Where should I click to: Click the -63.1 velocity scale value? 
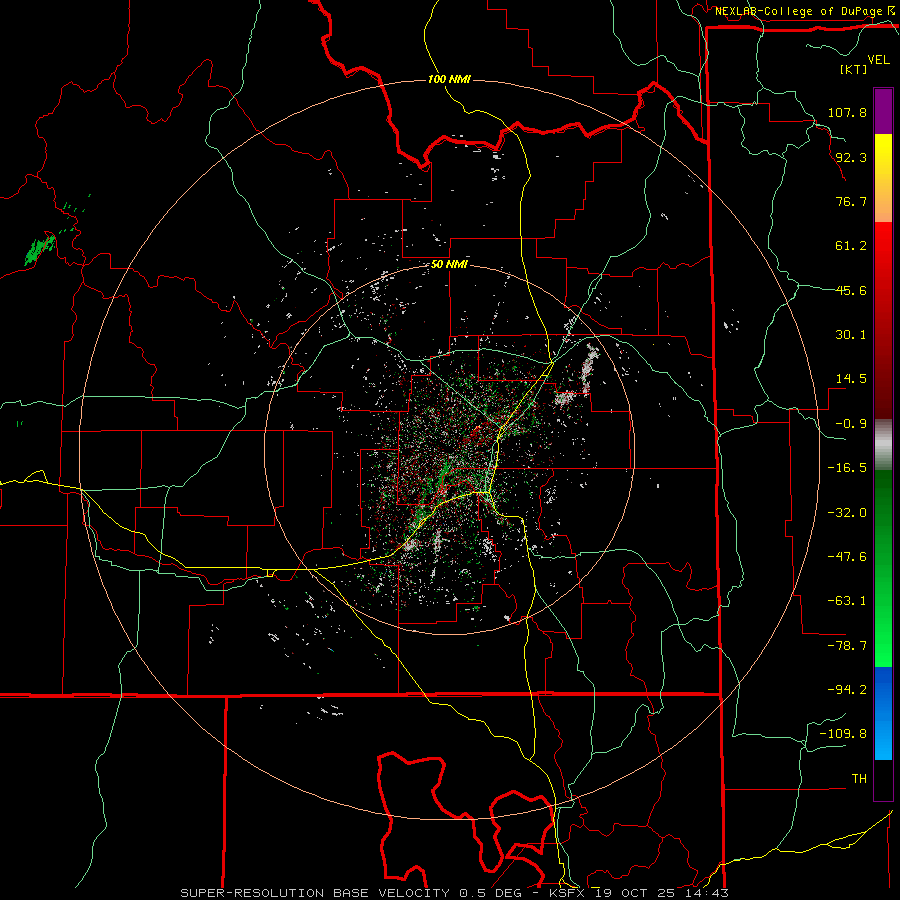pos(847,601)
